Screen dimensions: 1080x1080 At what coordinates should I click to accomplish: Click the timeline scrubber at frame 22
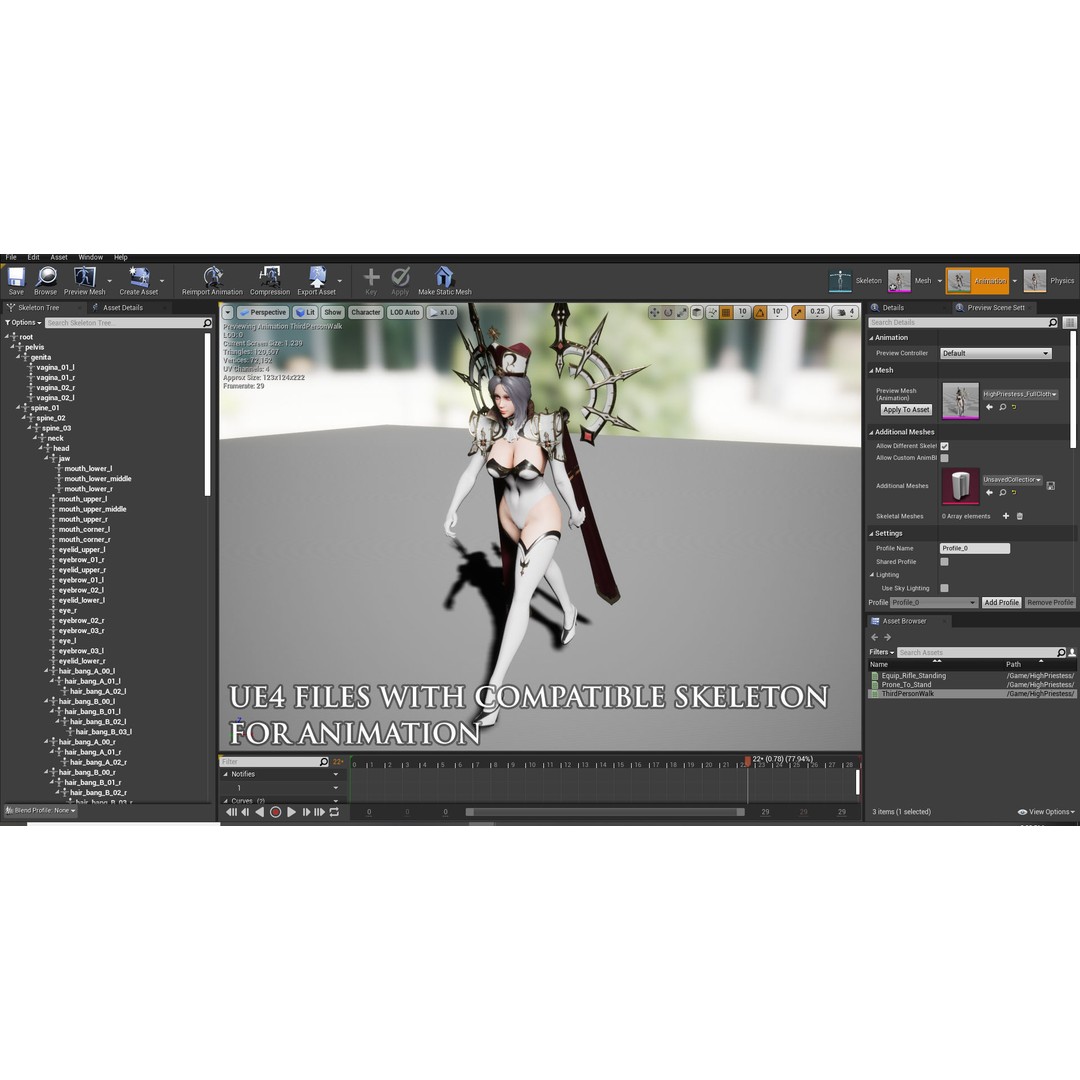coord(747,760)
